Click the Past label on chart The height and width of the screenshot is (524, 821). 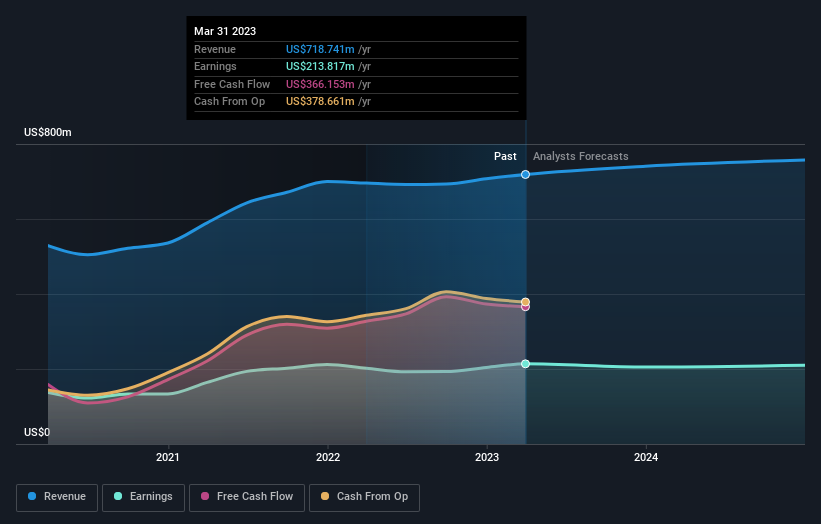pos(505,157)
